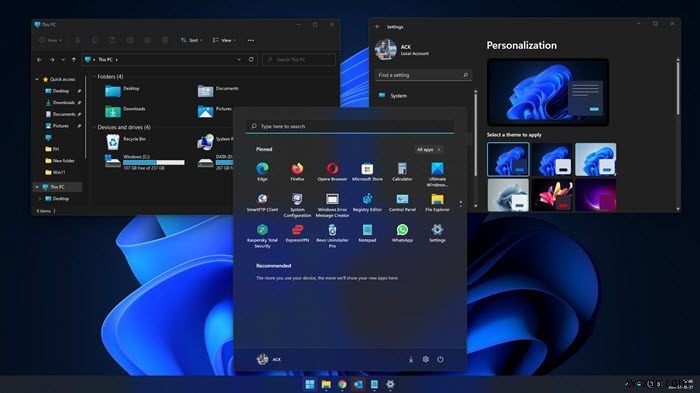
Task: Open the Documents folder in This PC
Action: pyautogui.click(x=218, y=91)
